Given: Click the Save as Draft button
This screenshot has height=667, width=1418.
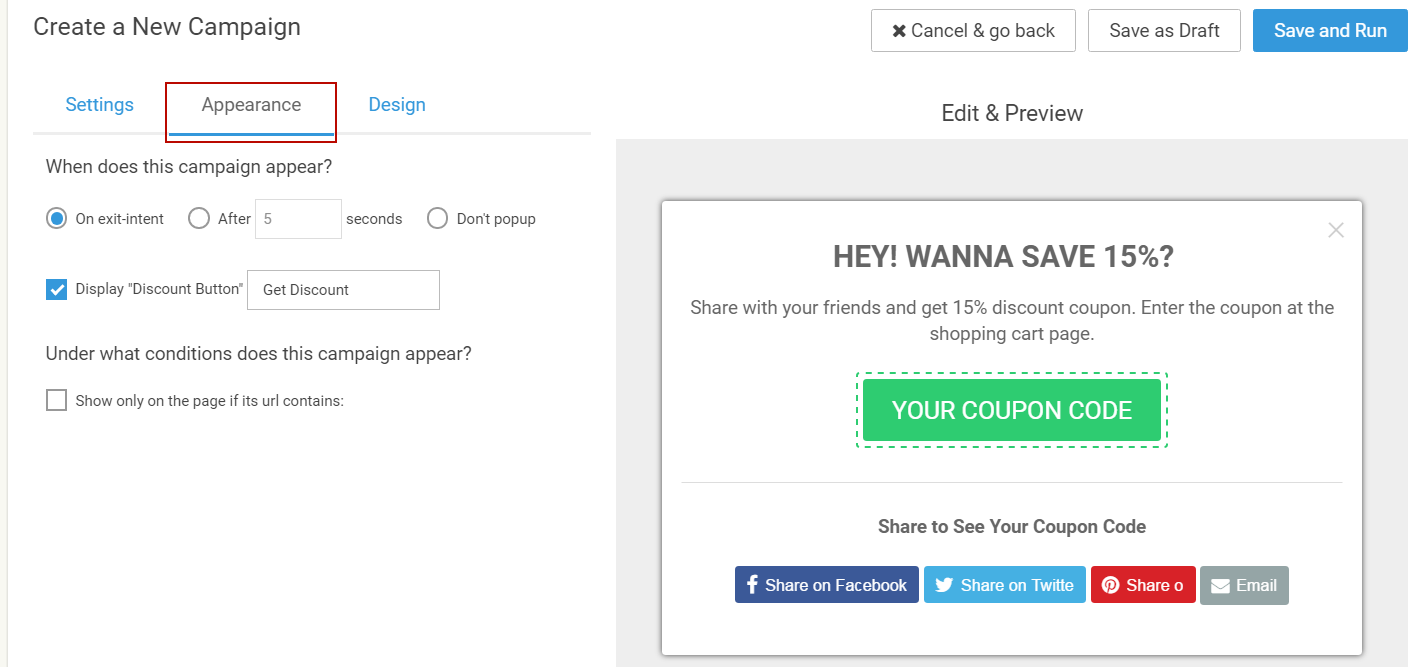Looking at the screenshot, I should click(x=1164, y=31).
